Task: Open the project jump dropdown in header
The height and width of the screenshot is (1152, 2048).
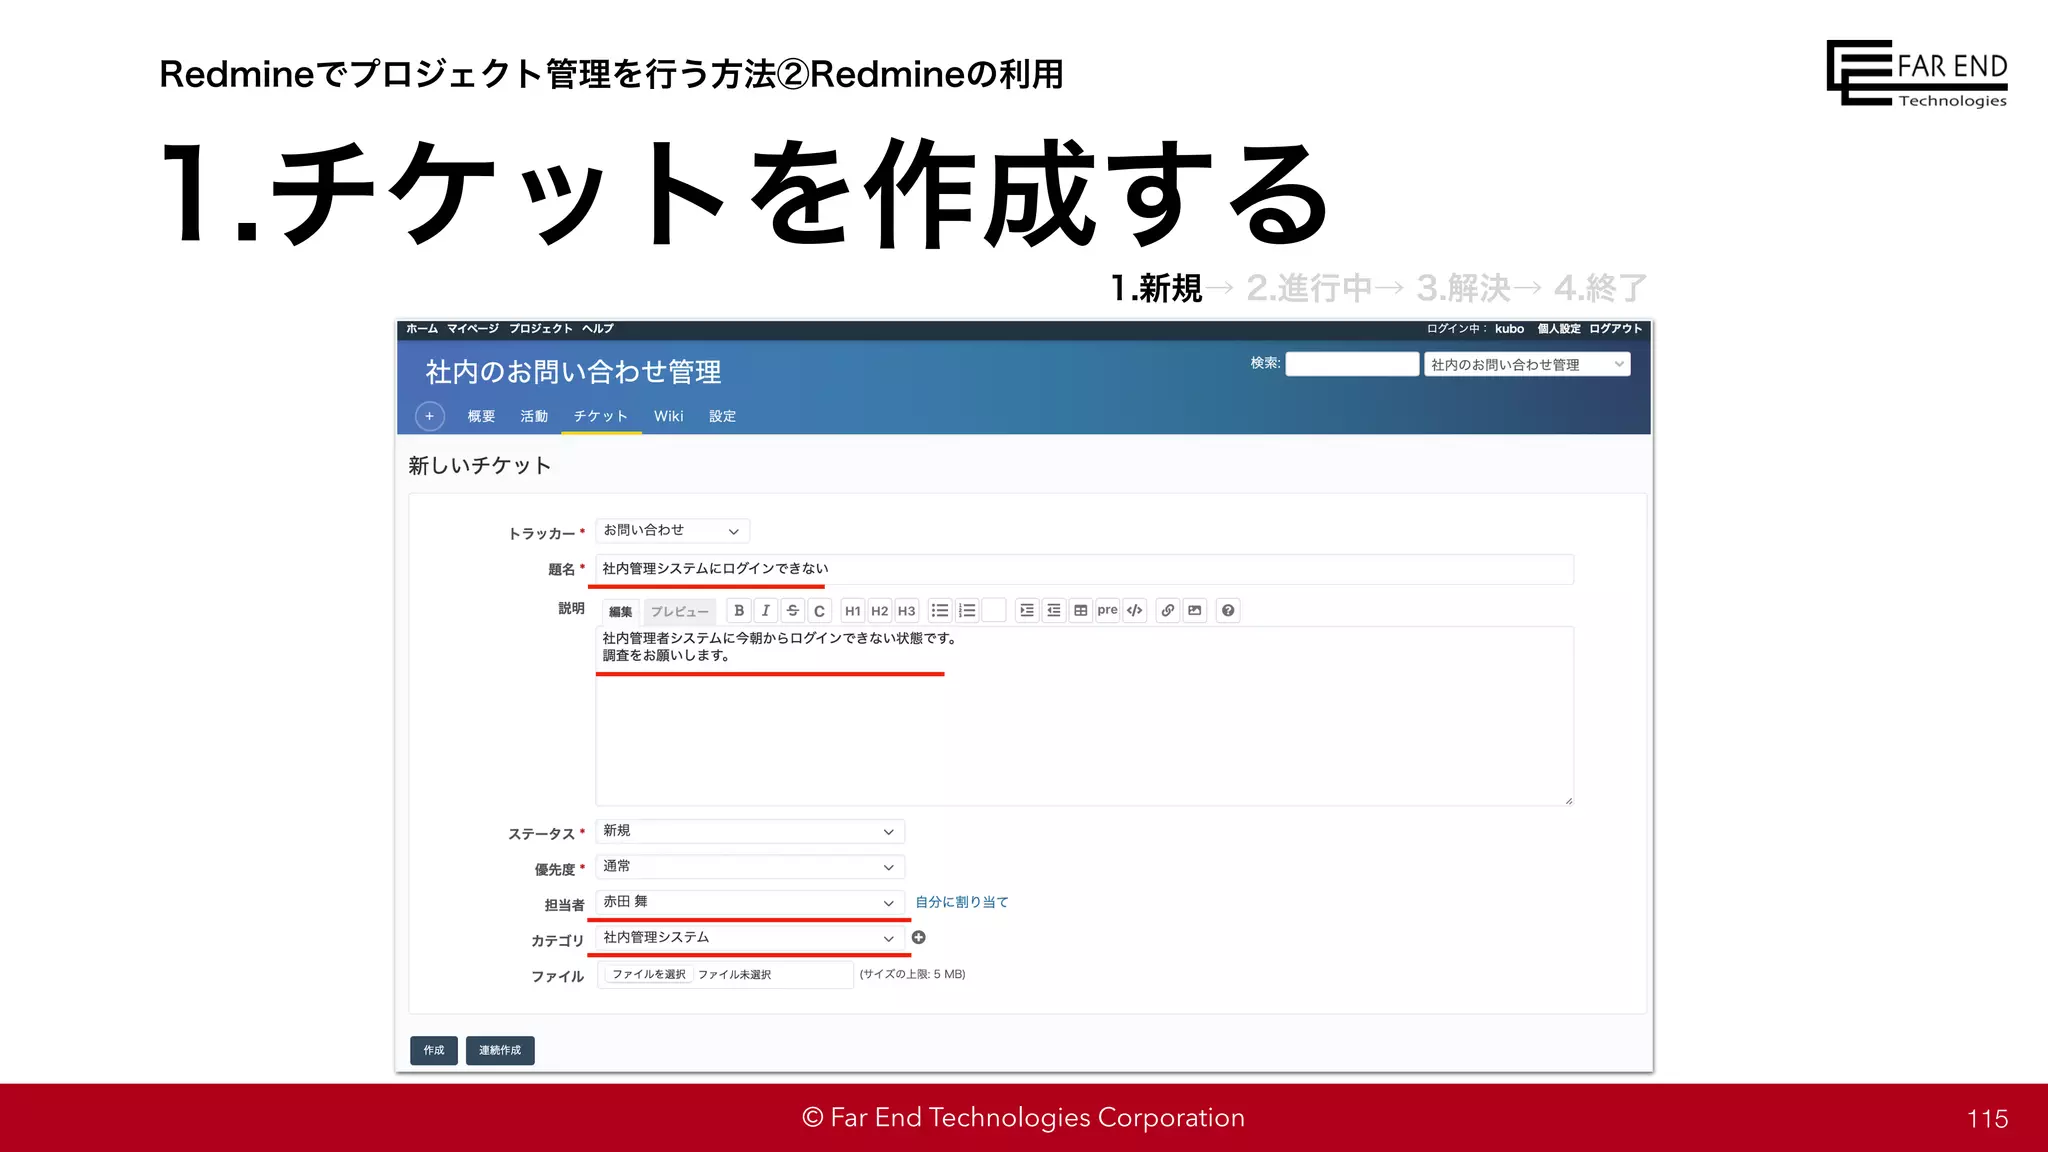Action: pos(1527,364)
